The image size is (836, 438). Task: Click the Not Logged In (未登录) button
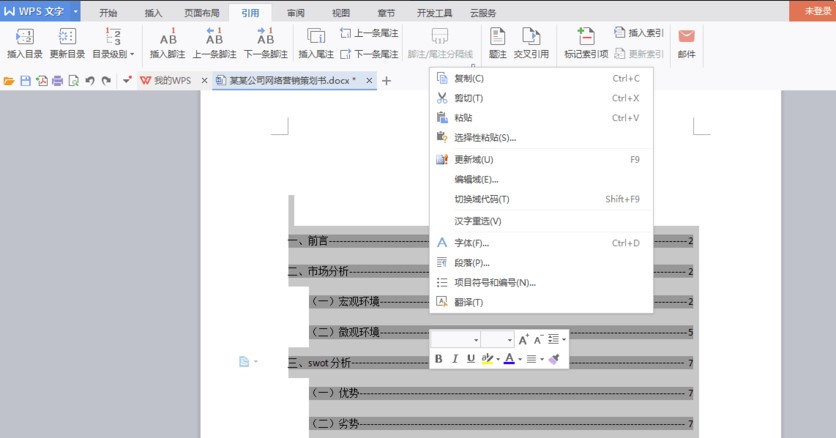pyautogui.click(x=811, y=11)
